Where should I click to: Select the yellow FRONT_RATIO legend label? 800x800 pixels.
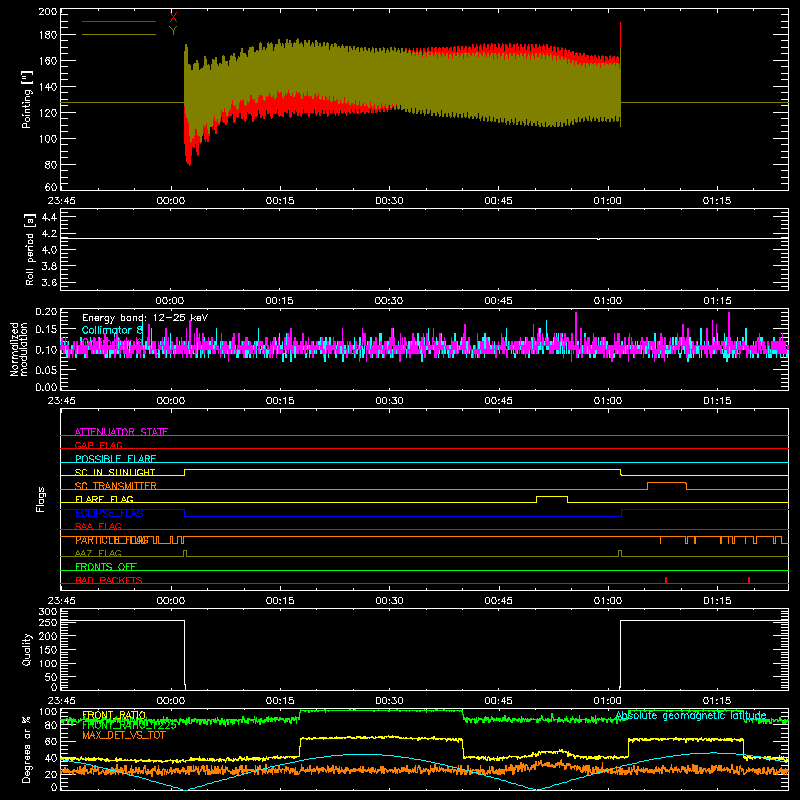pyautogui.click(x=114, y=715)
